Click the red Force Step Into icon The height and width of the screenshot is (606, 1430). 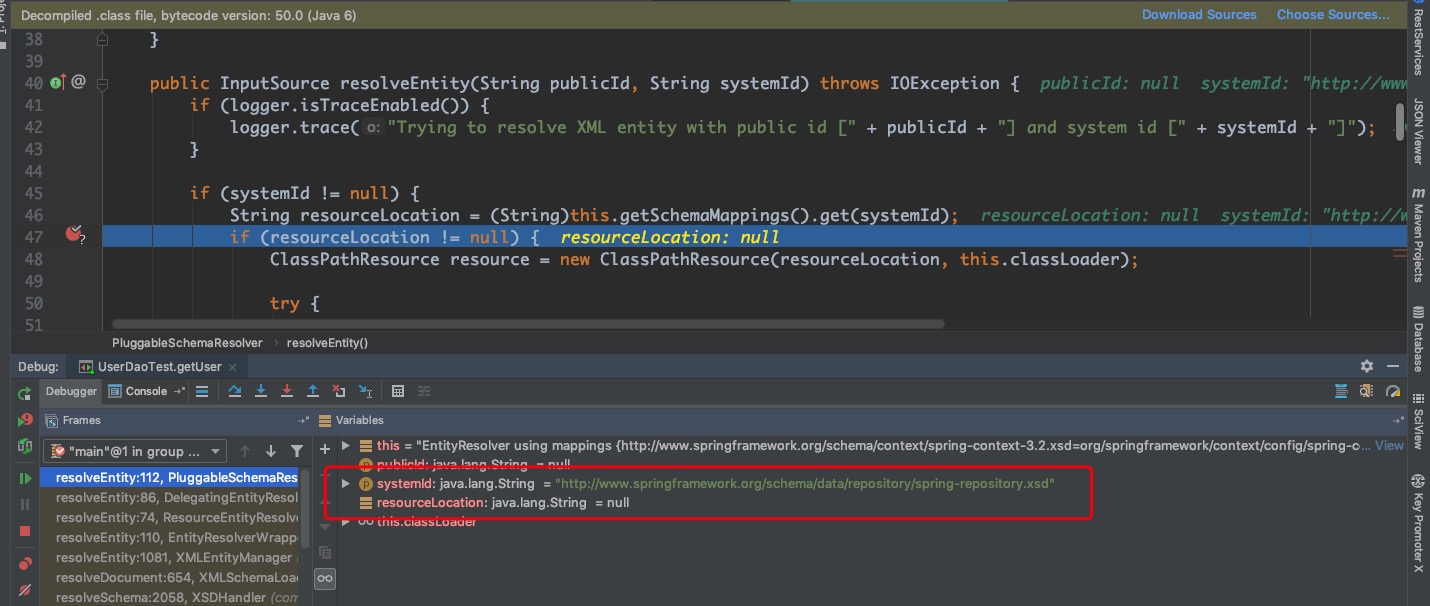click(287, 391)
